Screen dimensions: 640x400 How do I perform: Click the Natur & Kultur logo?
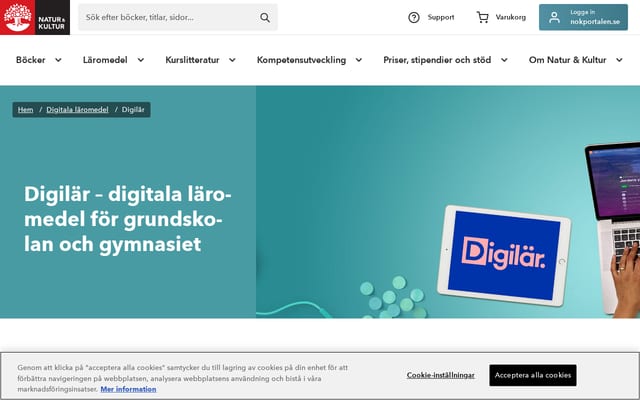[35, 17]
